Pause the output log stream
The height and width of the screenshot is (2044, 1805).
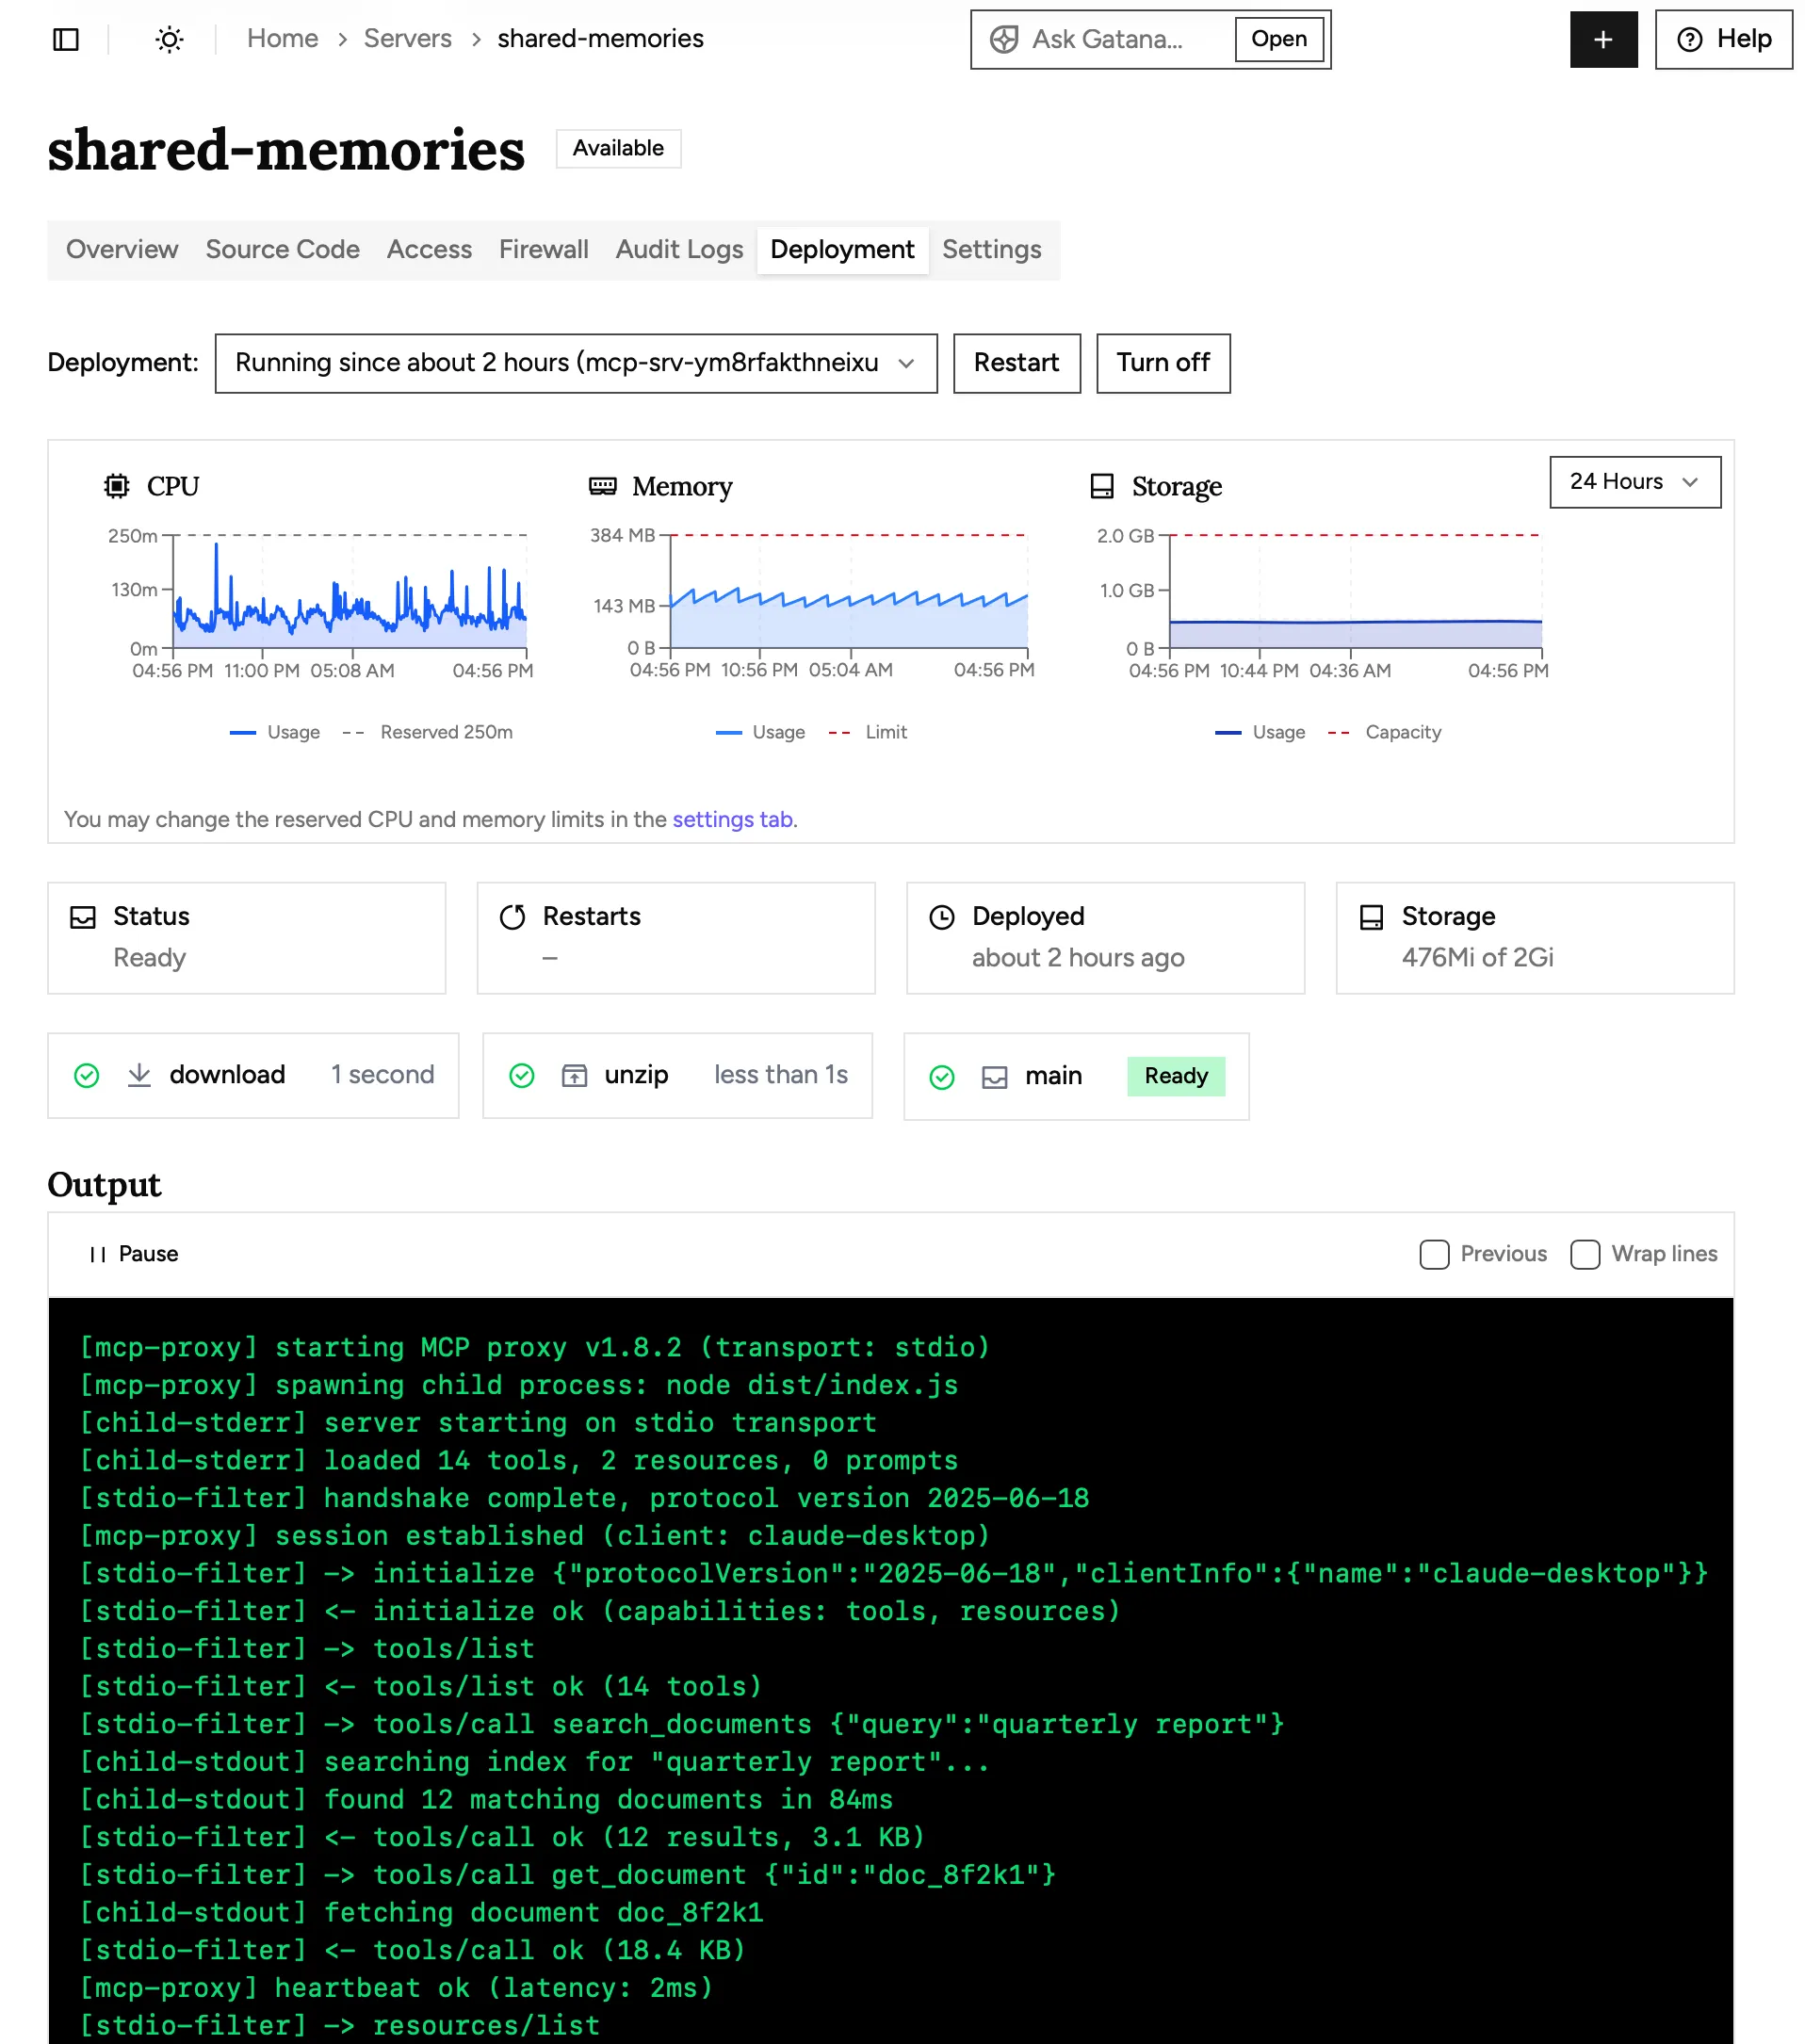coord(133,1254)
